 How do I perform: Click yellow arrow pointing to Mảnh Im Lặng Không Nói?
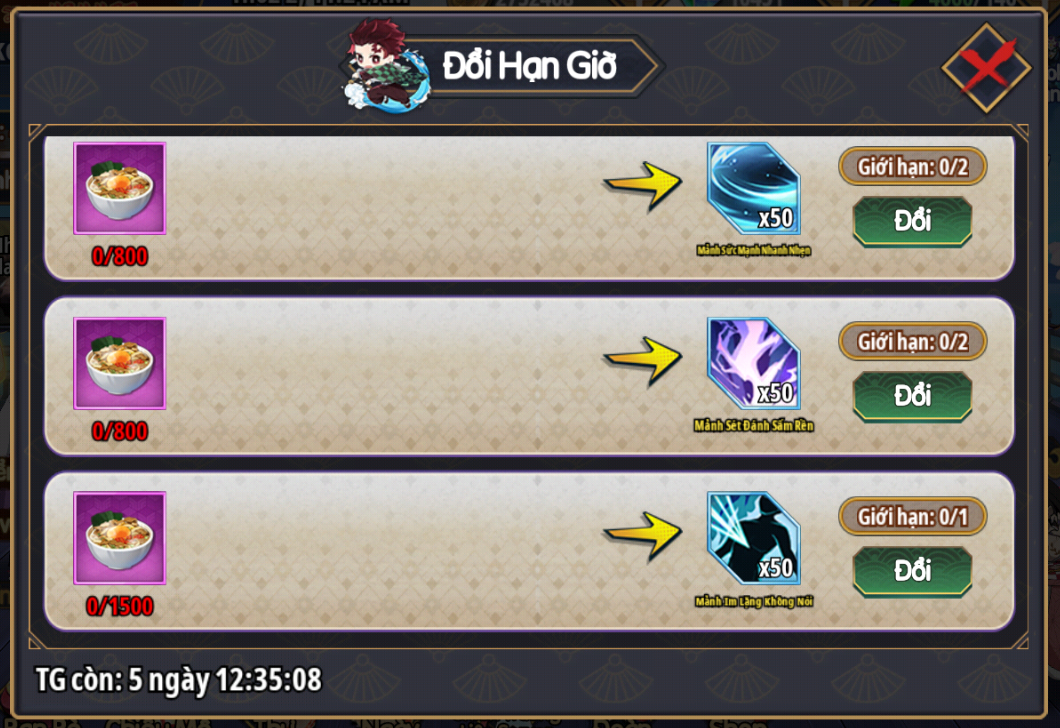pos(643,536)
